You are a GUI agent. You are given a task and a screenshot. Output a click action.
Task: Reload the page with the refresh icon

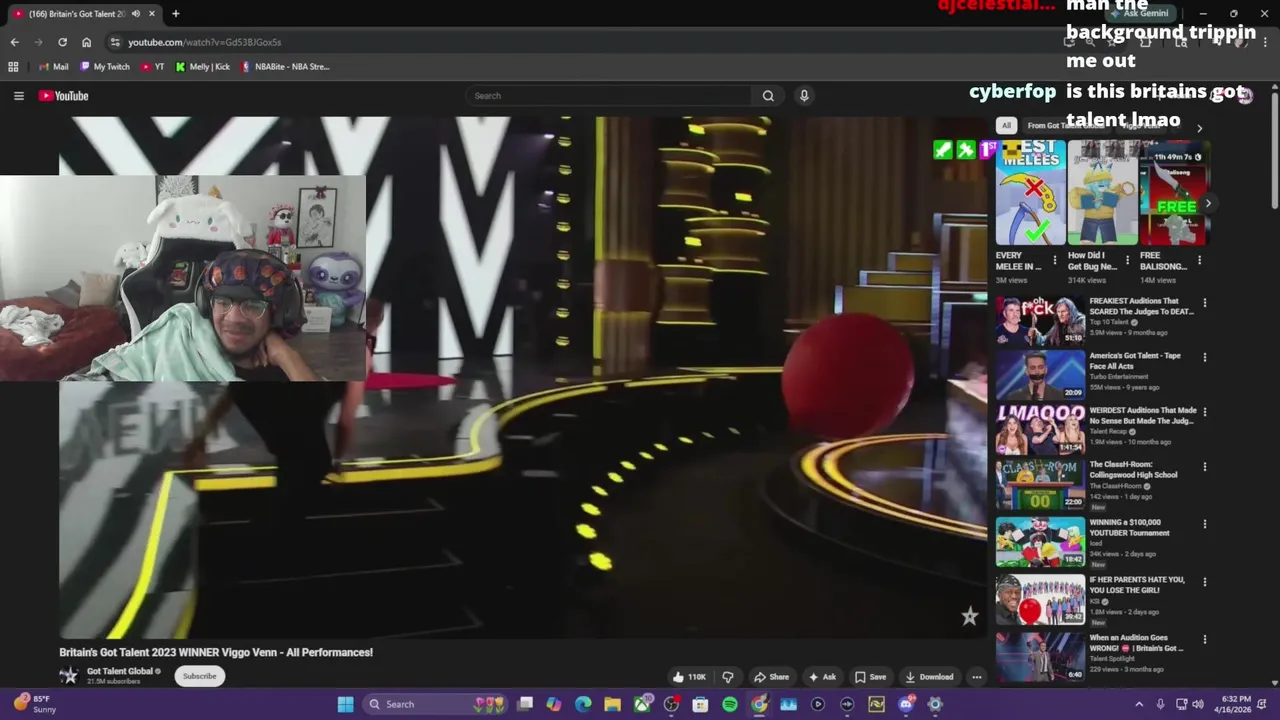click(62, 42)
